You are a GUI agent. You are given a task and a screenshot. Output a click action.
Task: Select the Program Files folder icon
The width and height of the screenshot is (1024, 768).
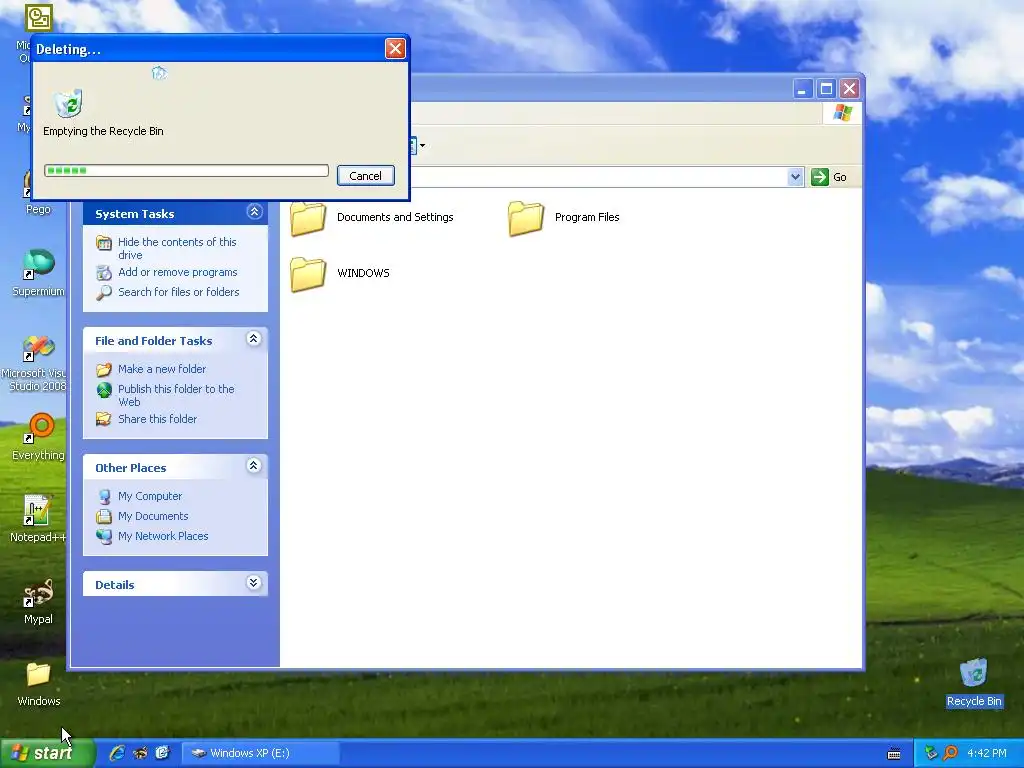click(x=526, y=218)
